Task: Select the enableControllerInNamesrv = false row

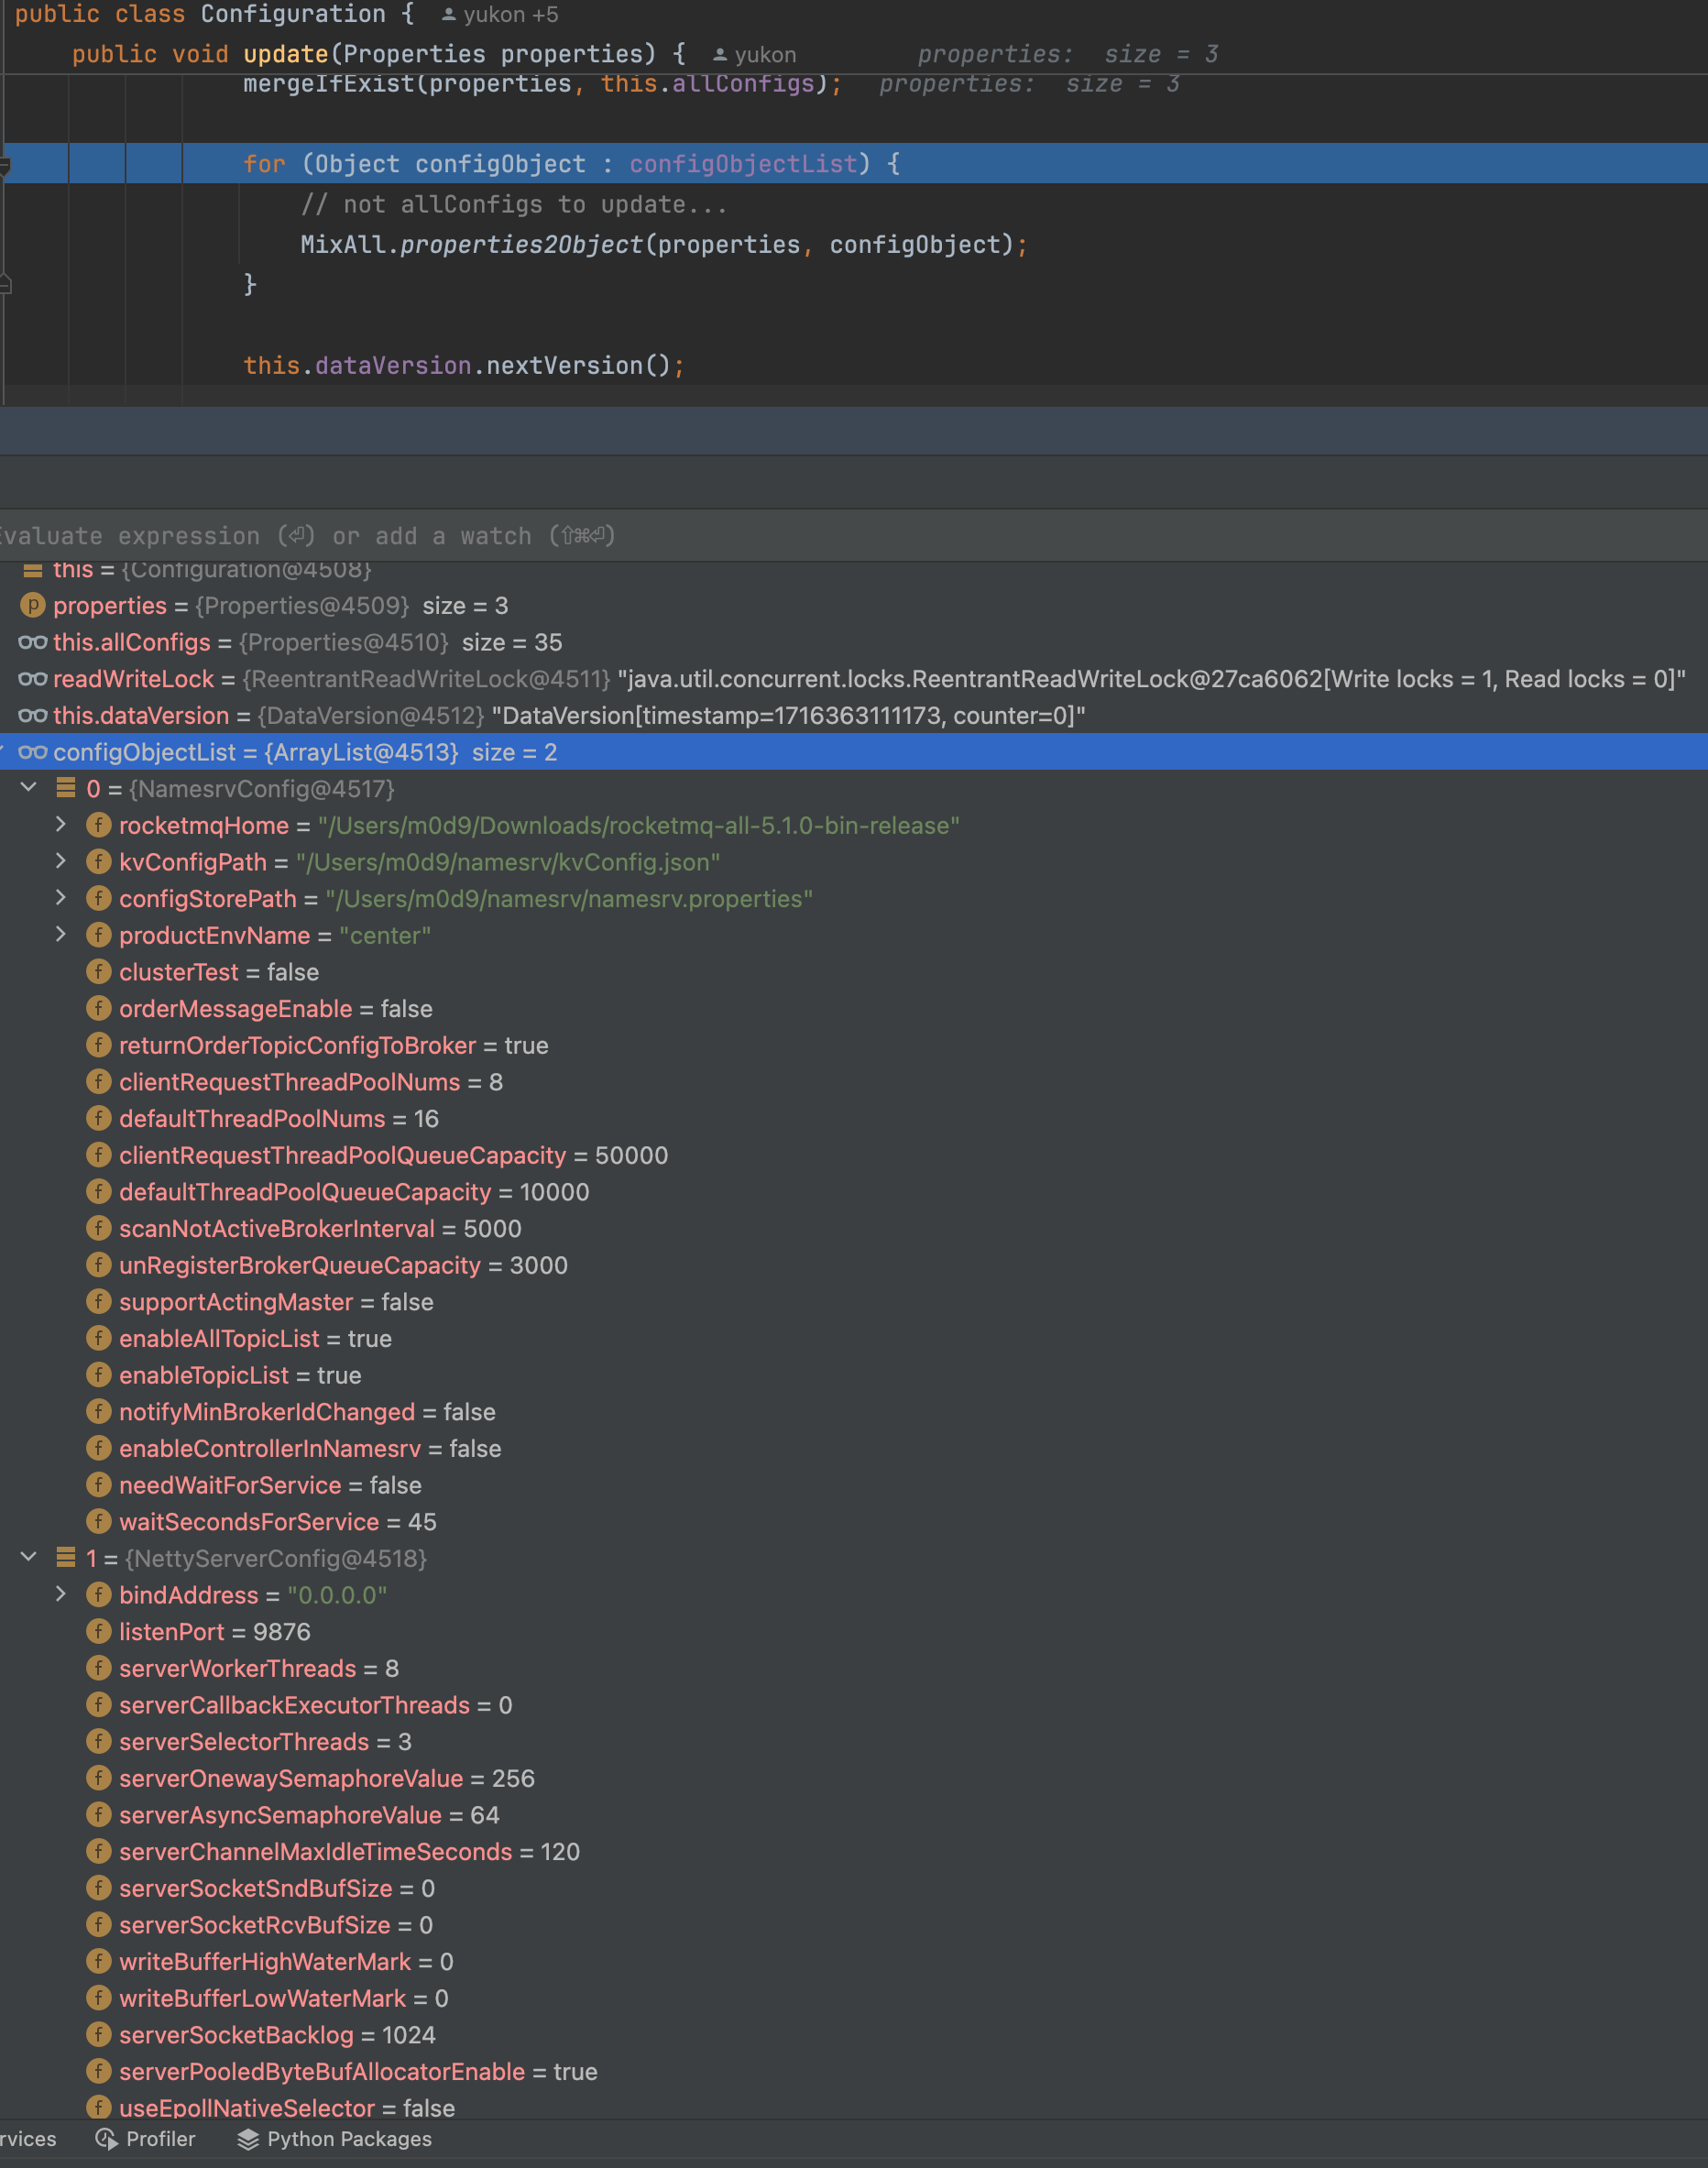Action: [854, 1448]
